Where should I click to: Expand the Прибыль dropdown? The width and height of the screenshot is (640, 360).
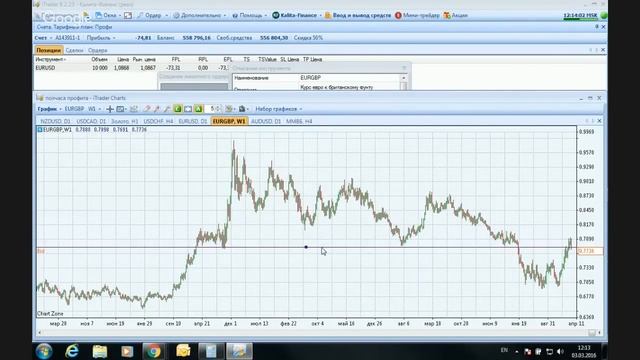101,38
